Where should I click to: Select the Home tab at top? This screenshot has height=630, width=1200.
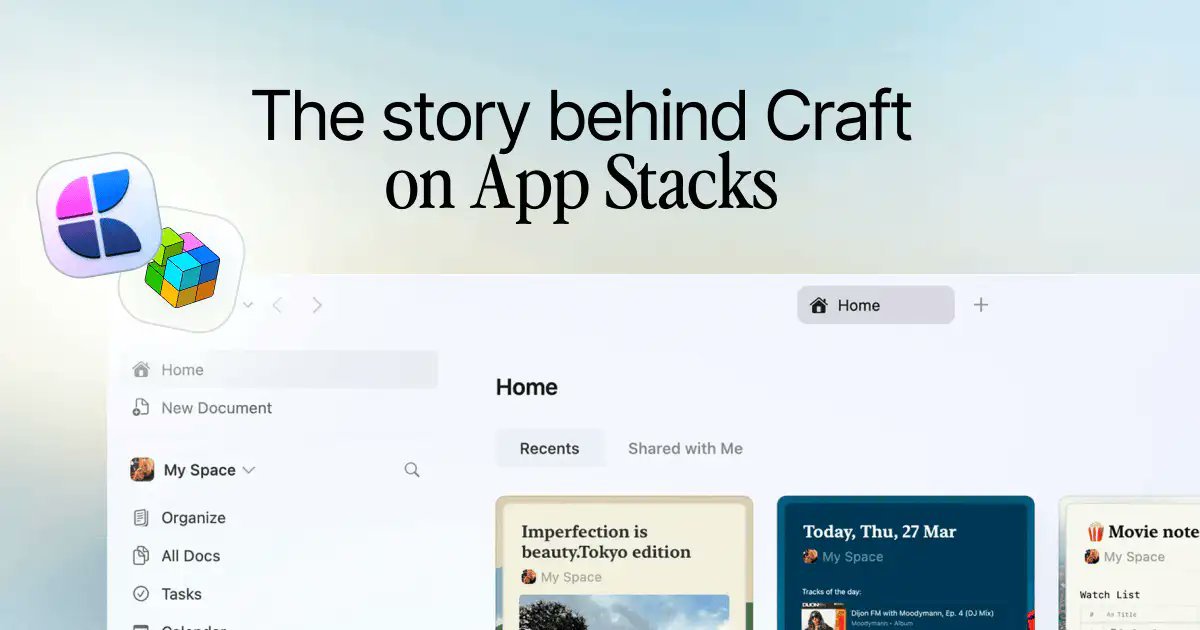876,305
